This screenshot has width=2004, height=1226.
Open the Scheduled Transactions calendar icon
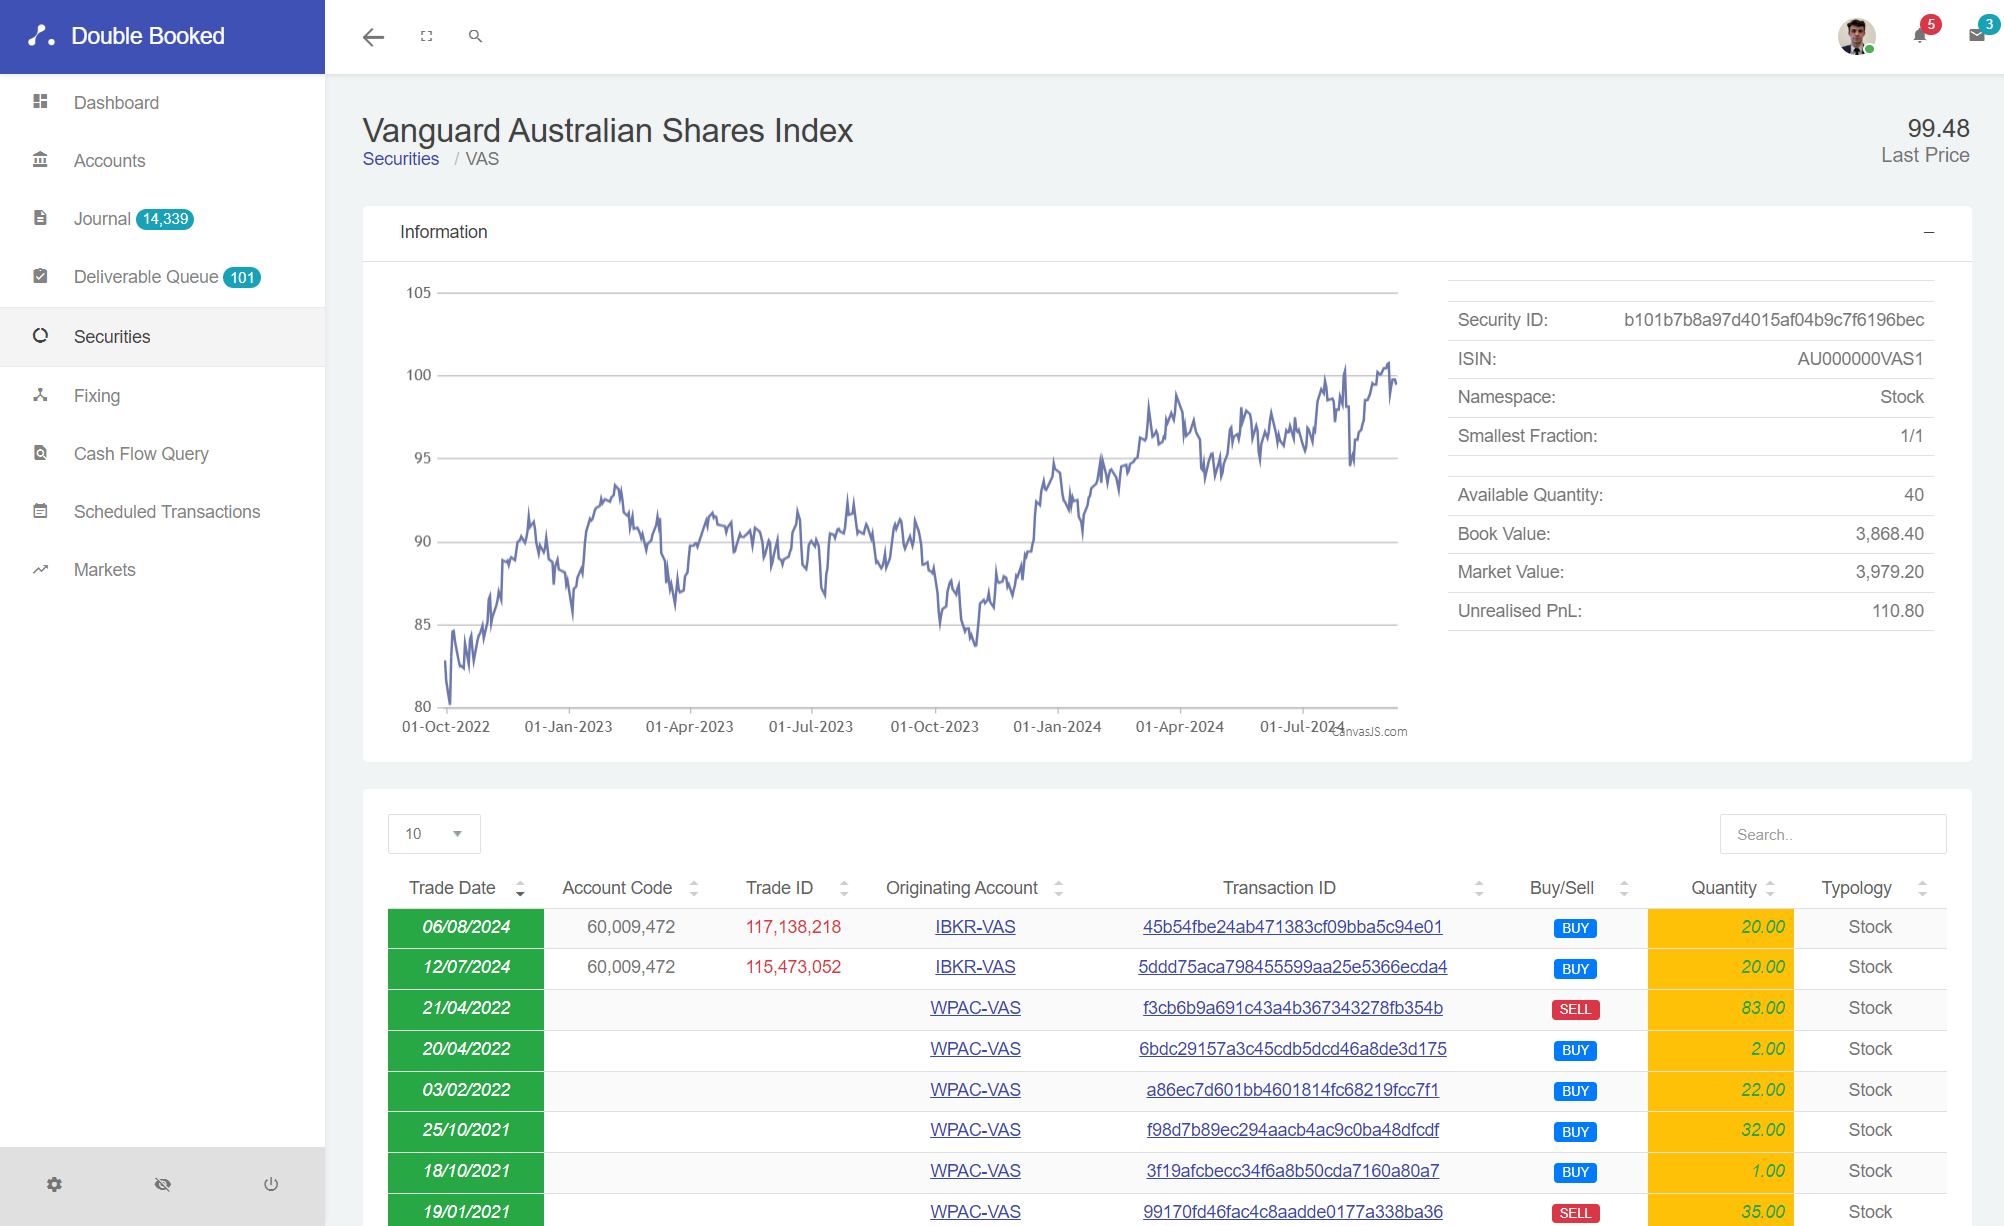pyautogui.click(x=40, y=511)
